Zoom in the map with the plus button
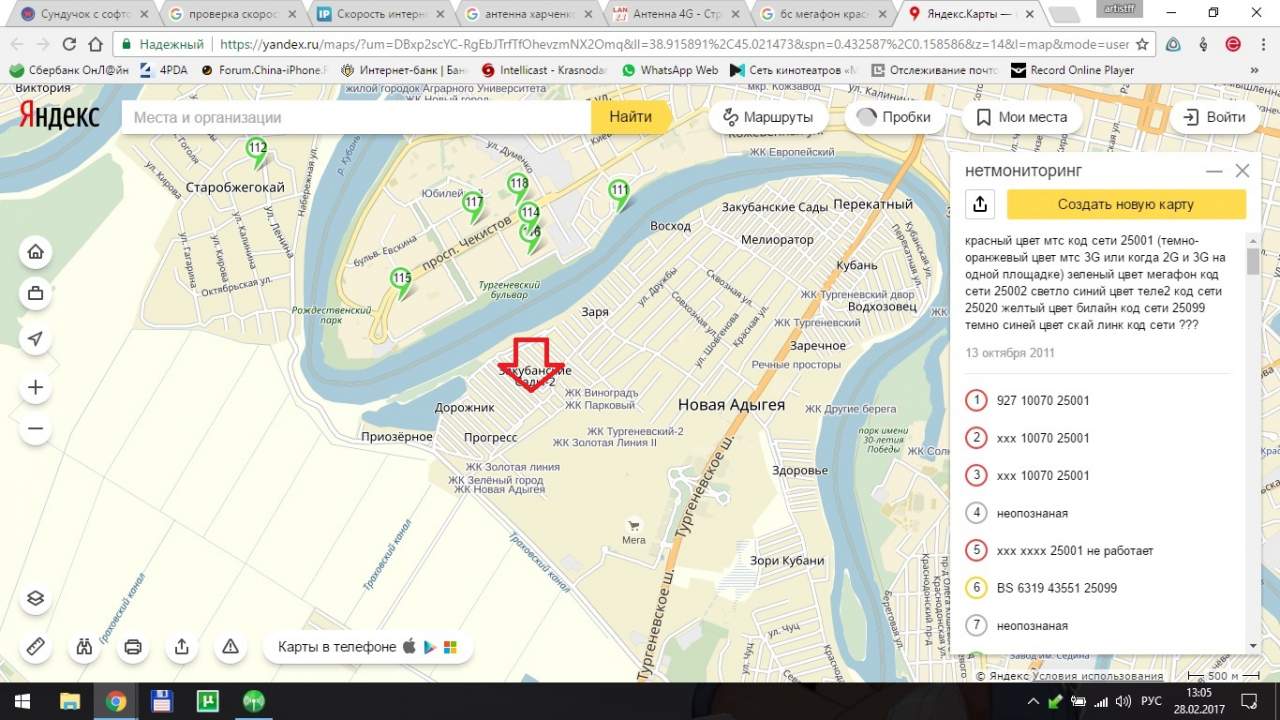Screen dimensions: 1280x720 tap(36, 387)
